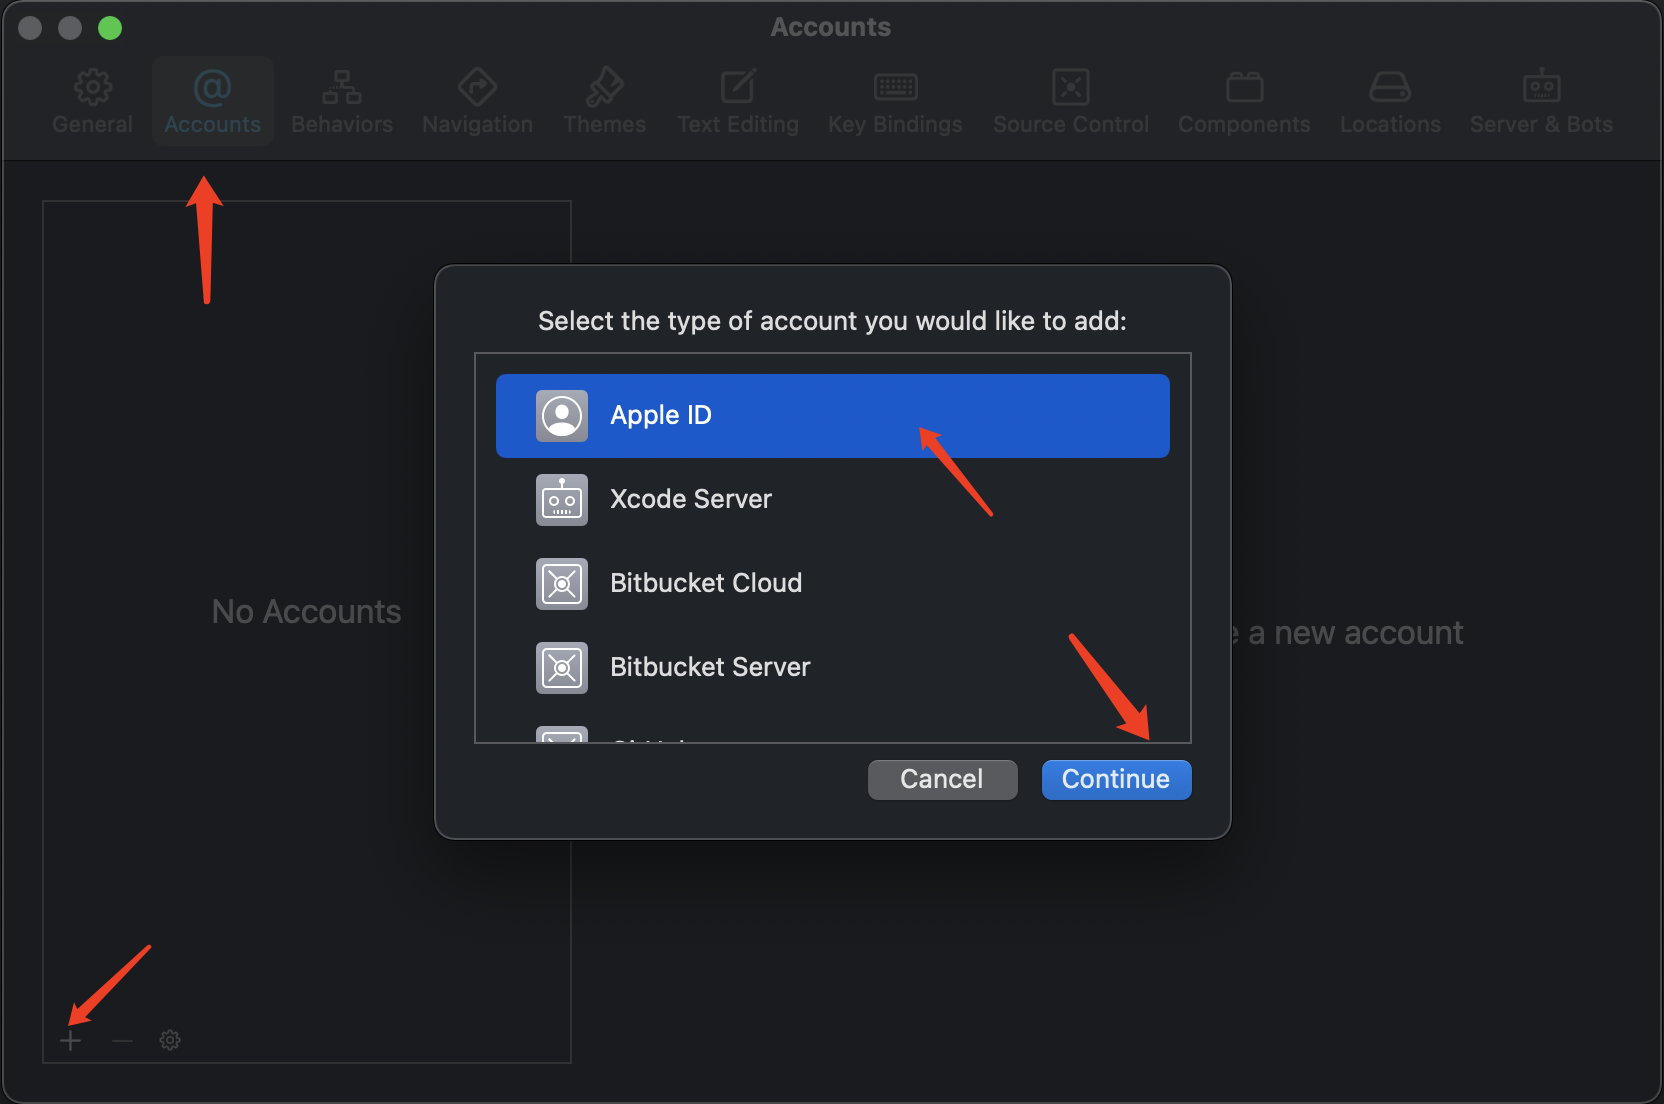Select Bitbucket Cloud account type
This screenshot has width=1664, height=1104.
[x=833, y=584]
